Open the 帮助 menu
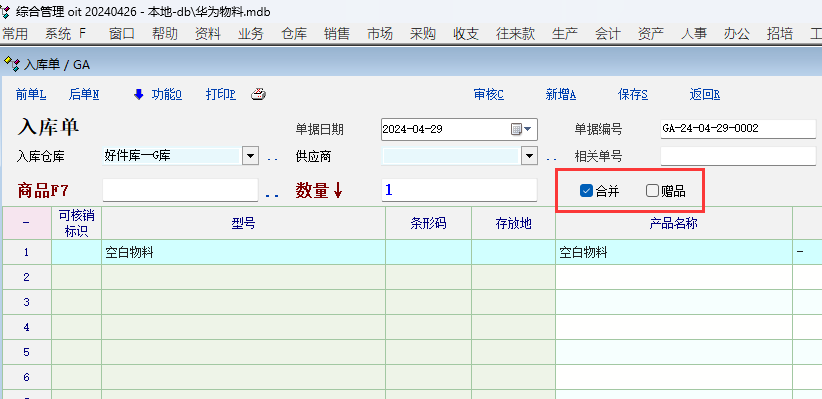The height and width of the screenshot is (399, 822). coord(165,34)
